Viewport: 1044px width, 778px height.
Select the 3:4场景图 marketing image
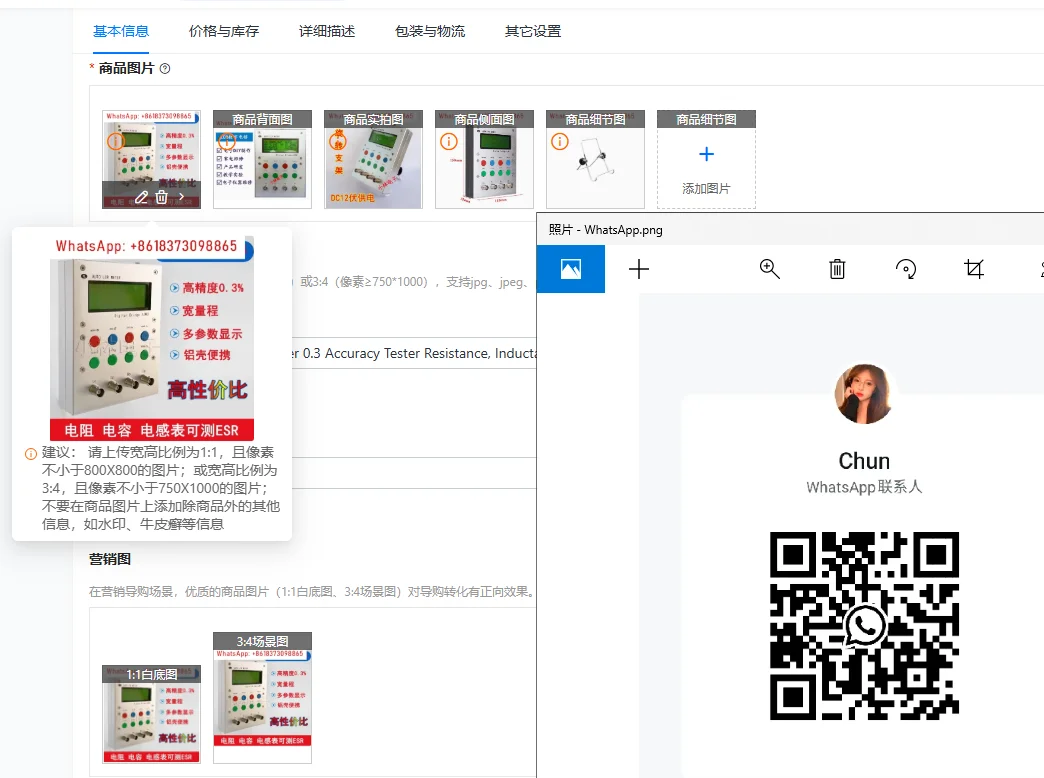pyautogui.click(x=262, y=697)
